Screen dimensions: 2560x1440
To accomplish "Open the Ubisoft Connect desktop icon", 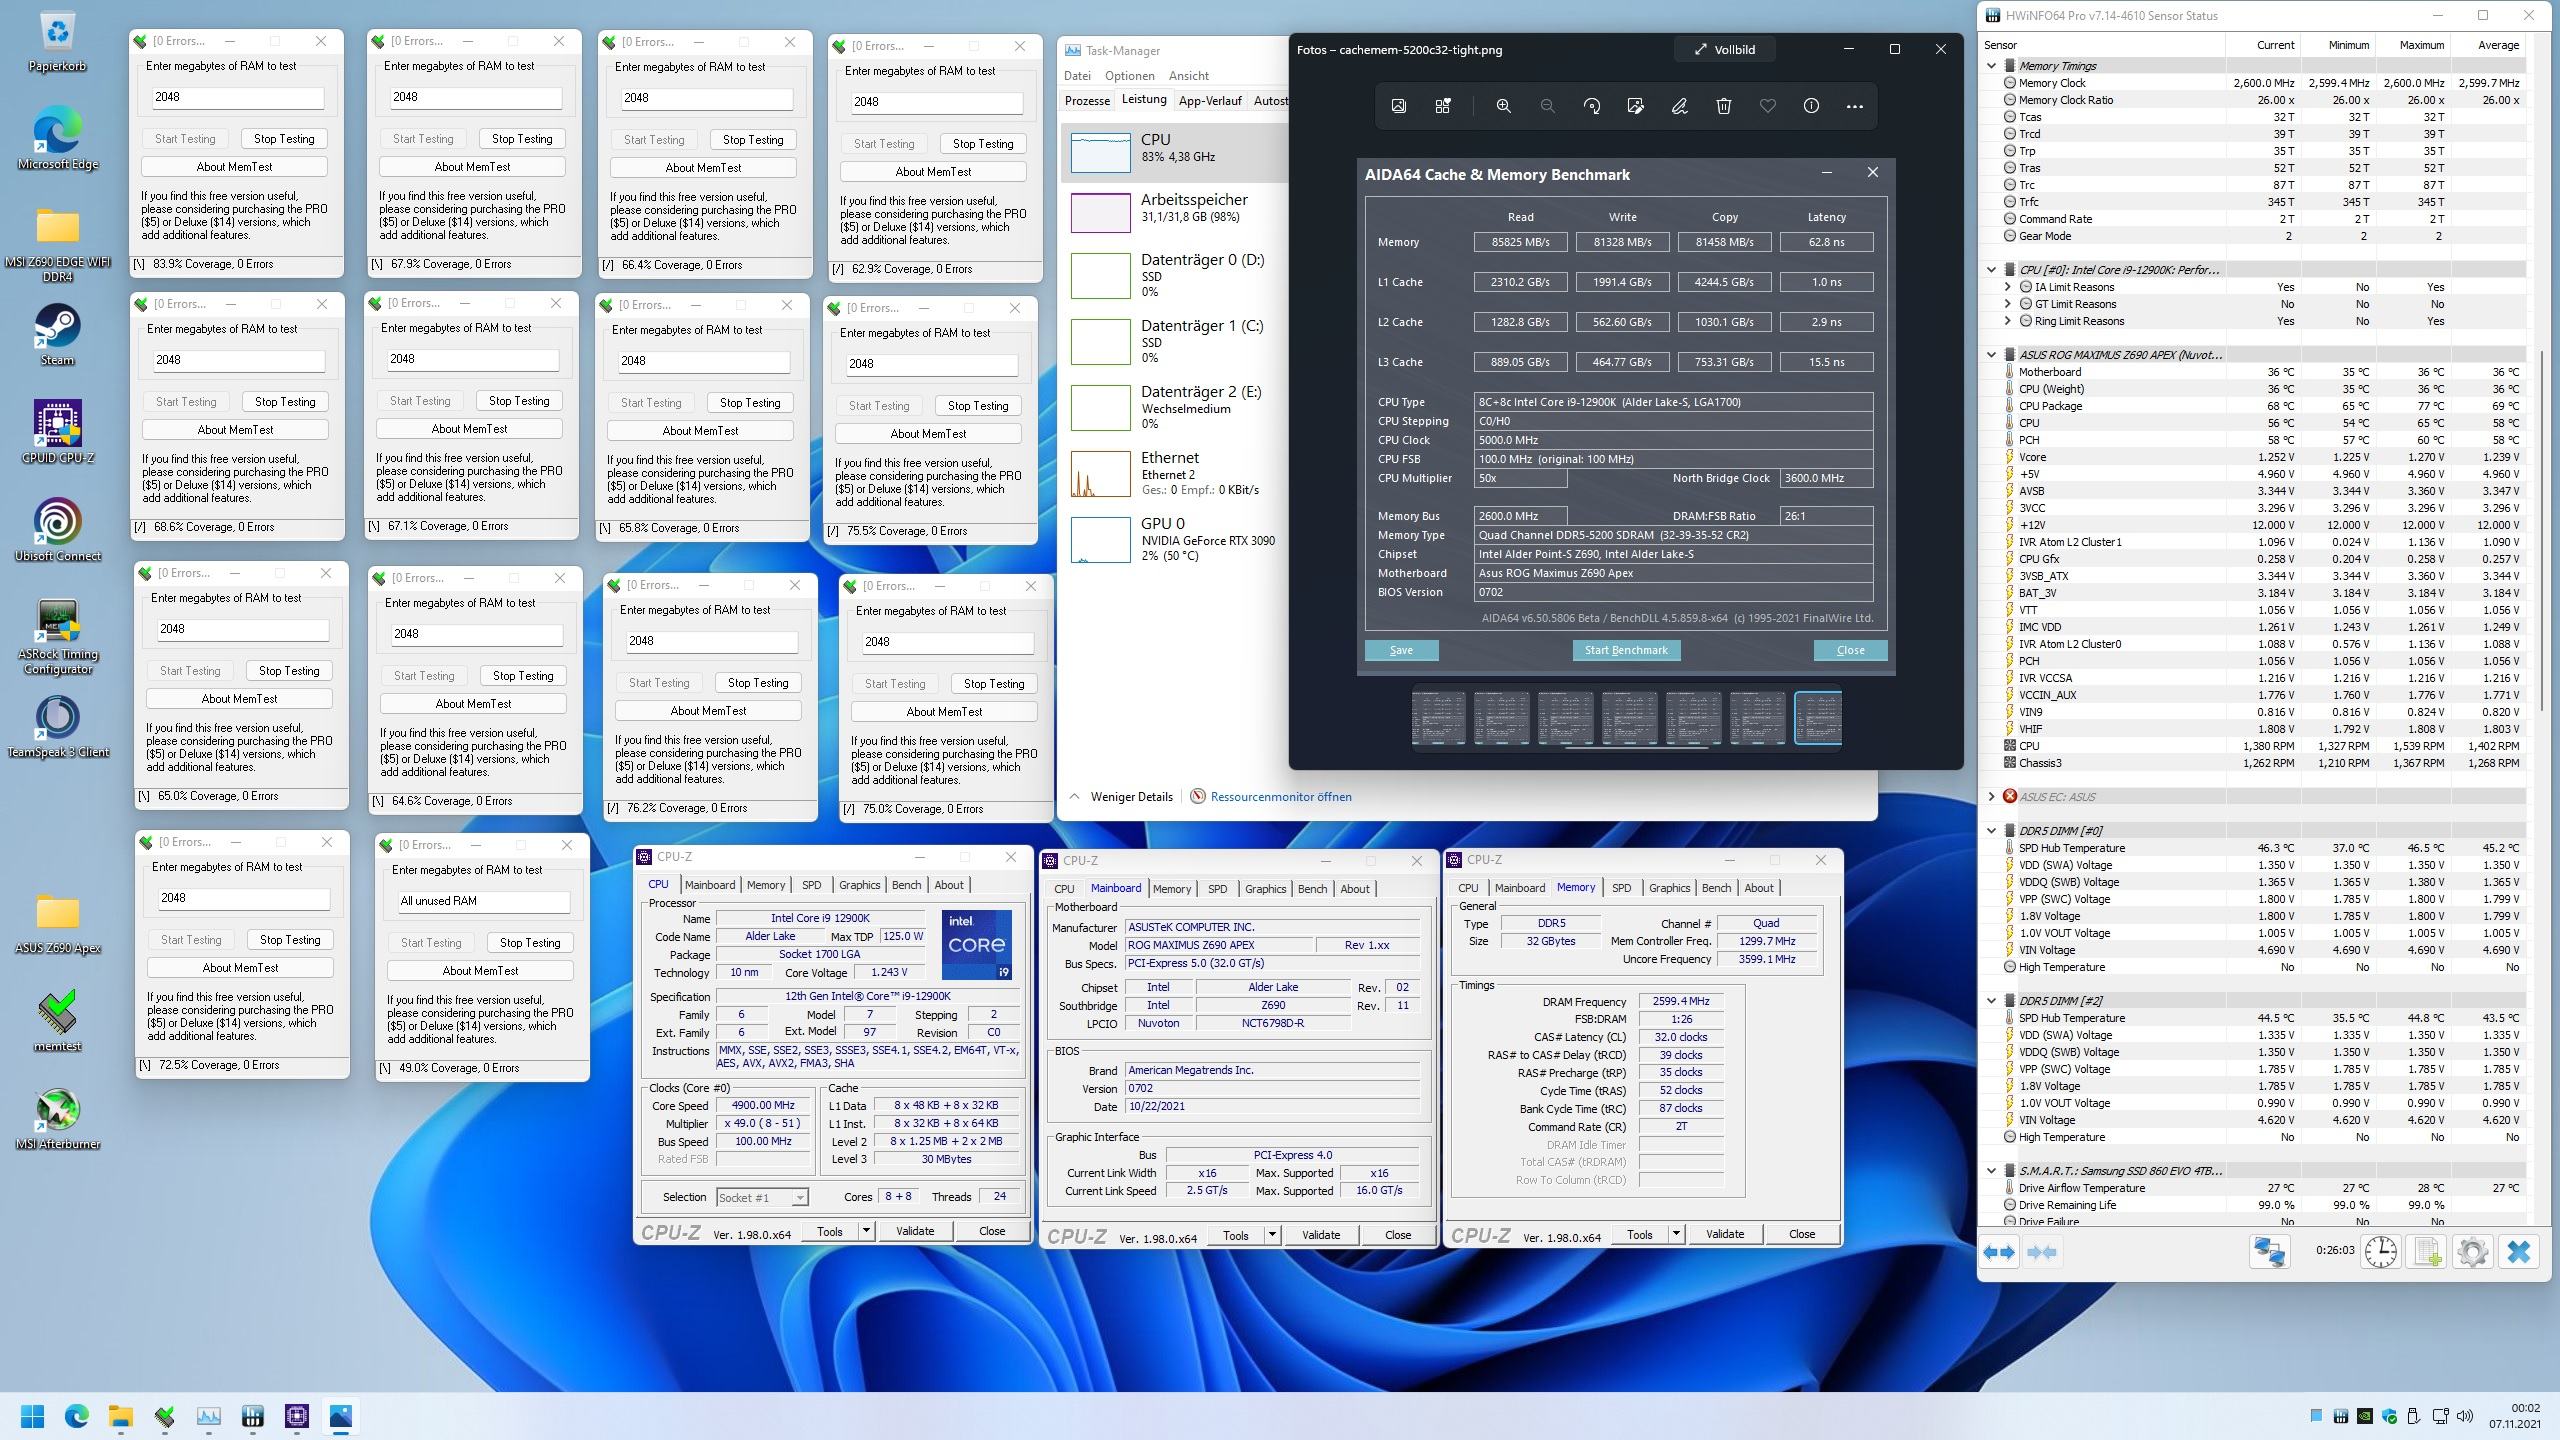I will click(x=57, y=530).
